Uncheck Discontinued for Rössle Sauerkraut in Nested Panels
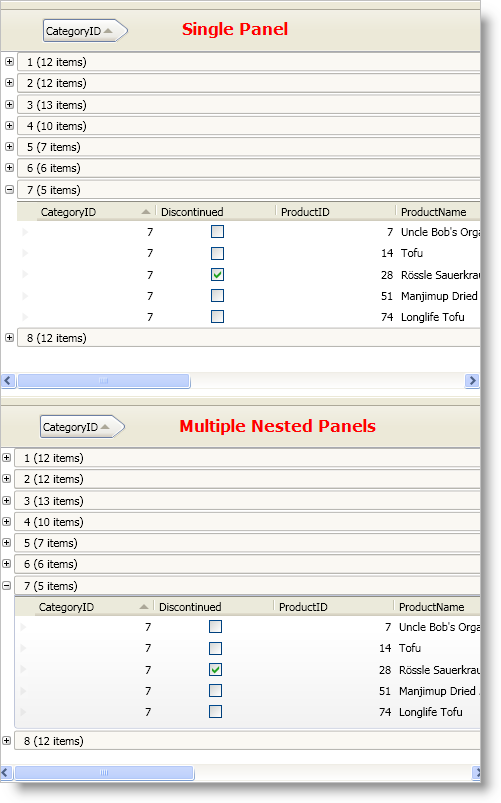Viewport: 501px width, 803px height. coord(215,669)
